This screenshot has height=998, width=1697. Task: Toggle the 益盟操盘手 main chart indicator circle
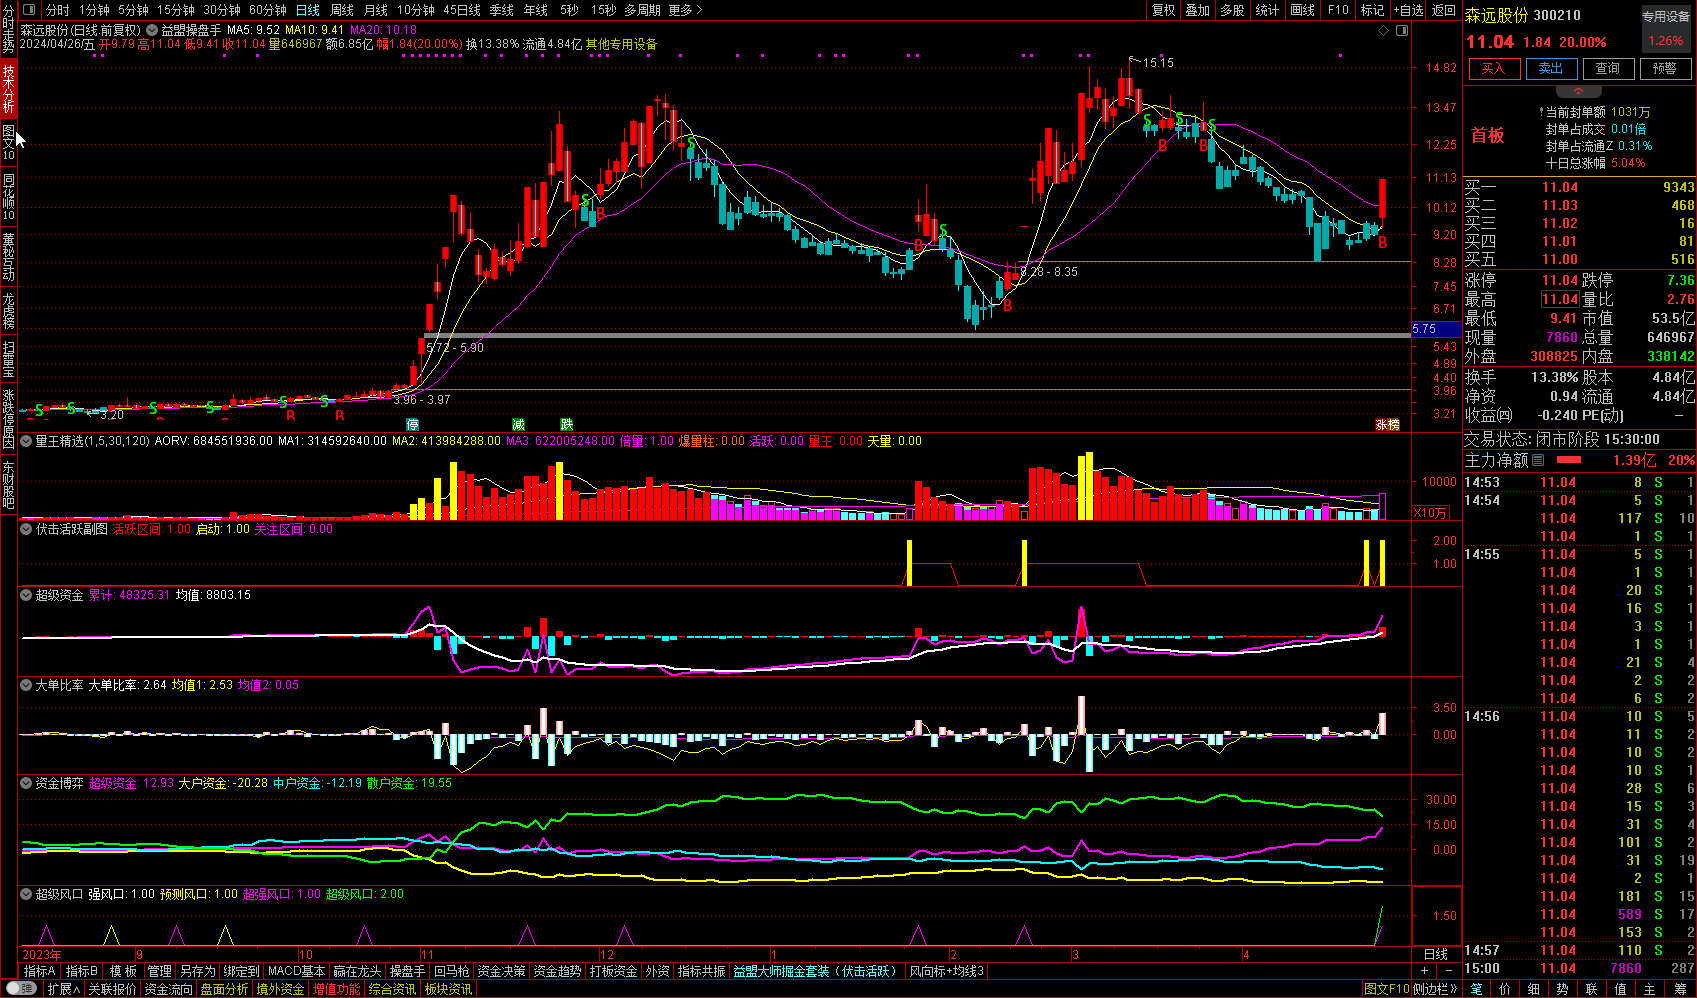(x=152, y=31)
